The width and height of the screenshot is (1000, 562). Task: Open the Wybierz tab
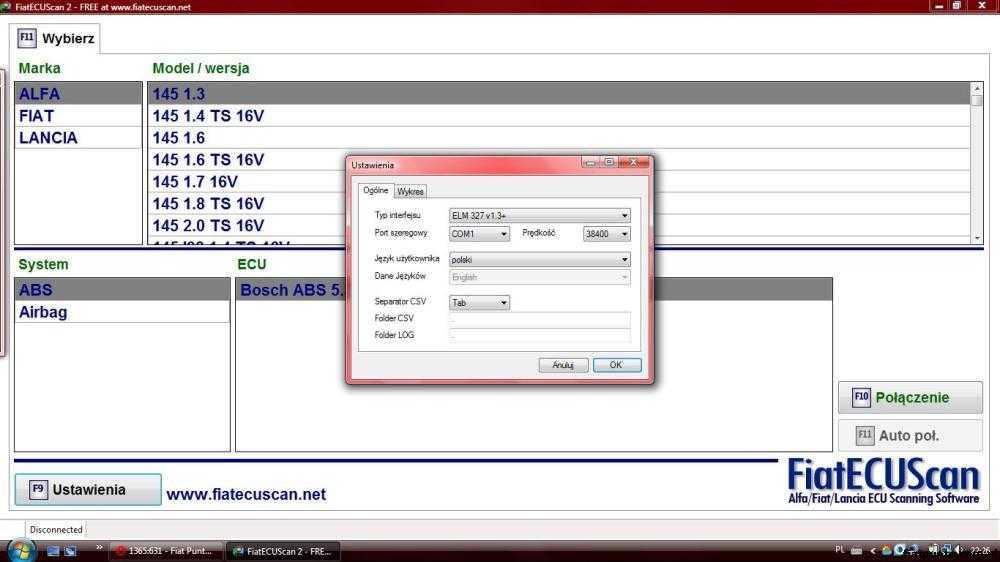click(56, 38)
